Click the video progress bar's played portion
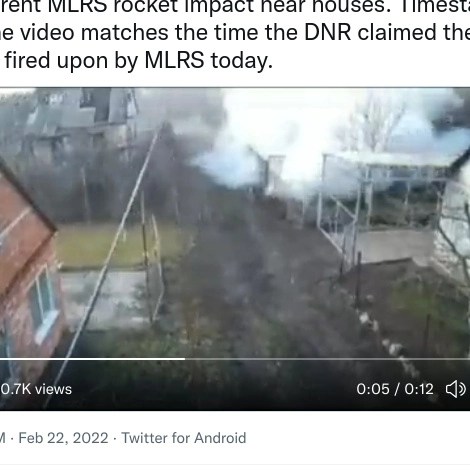470x470 pixels. point(92,359)
